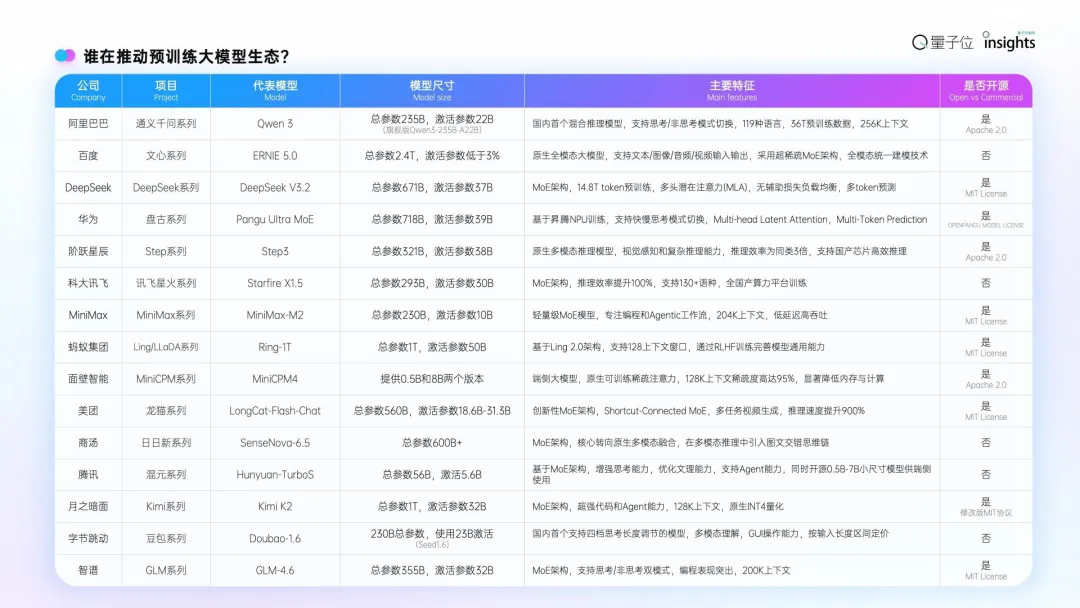
Task: Click the blue-pink bullet icon beside the title
Action: pyautogui.click(x=65, y=55)
